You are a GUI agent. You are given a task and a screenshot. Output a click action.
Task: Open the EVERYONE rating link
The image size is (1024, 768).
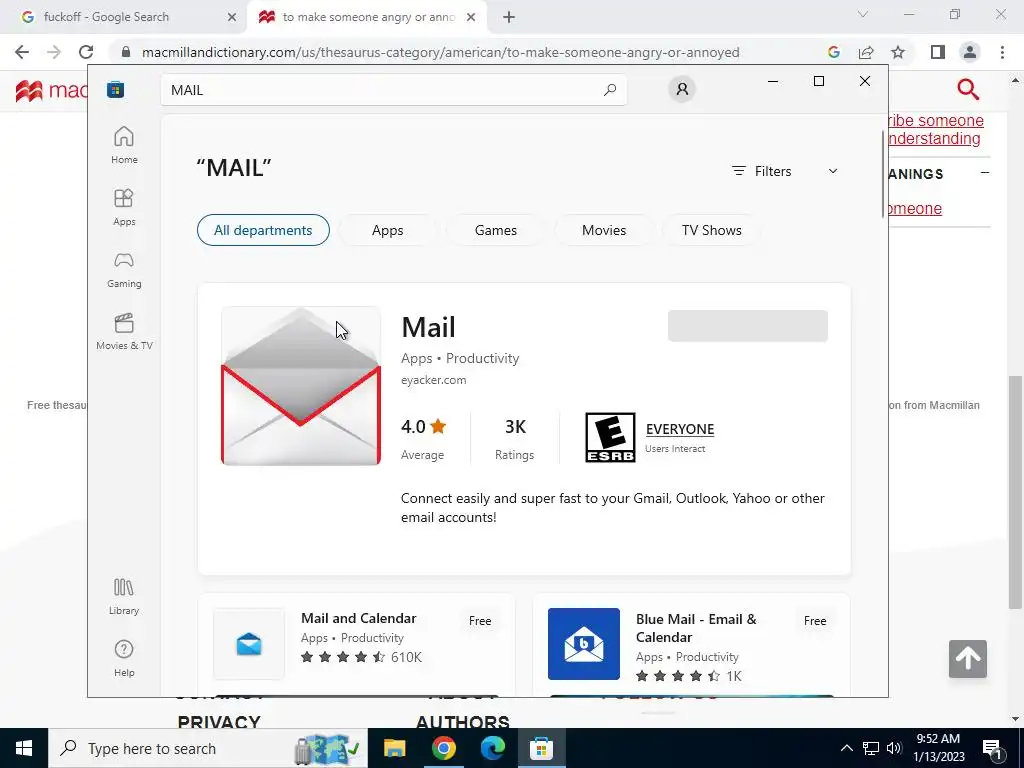pos(680,429)
